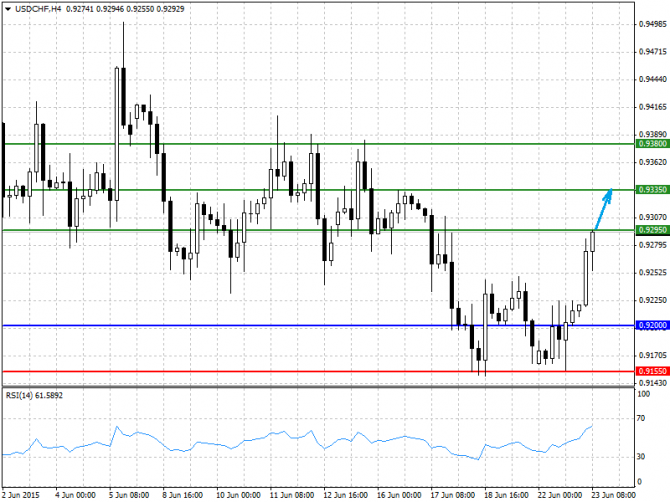Click the 0.91705 price axis label

(653, 355)
